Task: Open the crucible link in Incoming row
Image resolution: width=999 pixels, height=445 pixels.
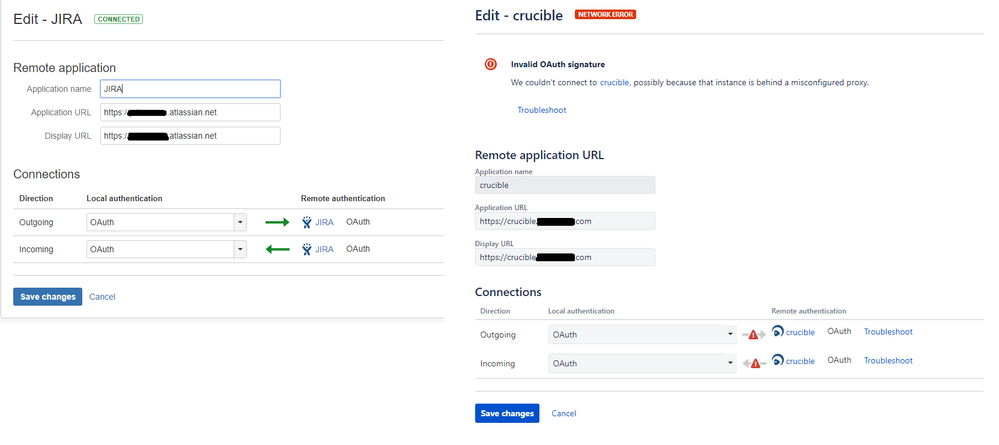Action: (800, 361)
